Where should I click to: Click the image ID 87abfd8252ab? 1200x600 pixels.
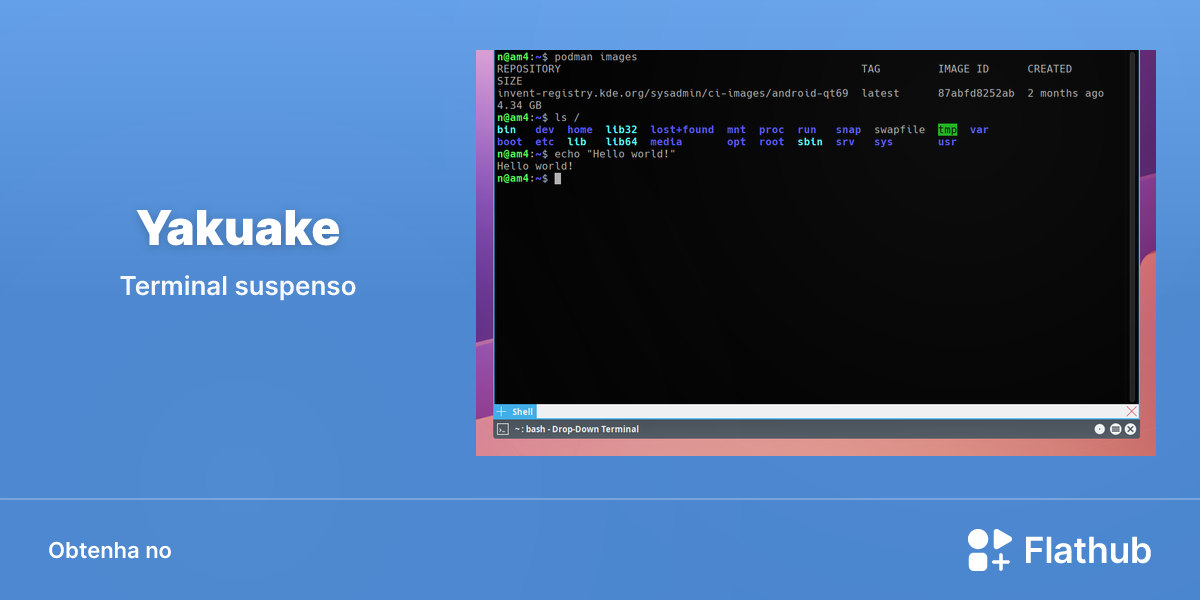(976, 93)
